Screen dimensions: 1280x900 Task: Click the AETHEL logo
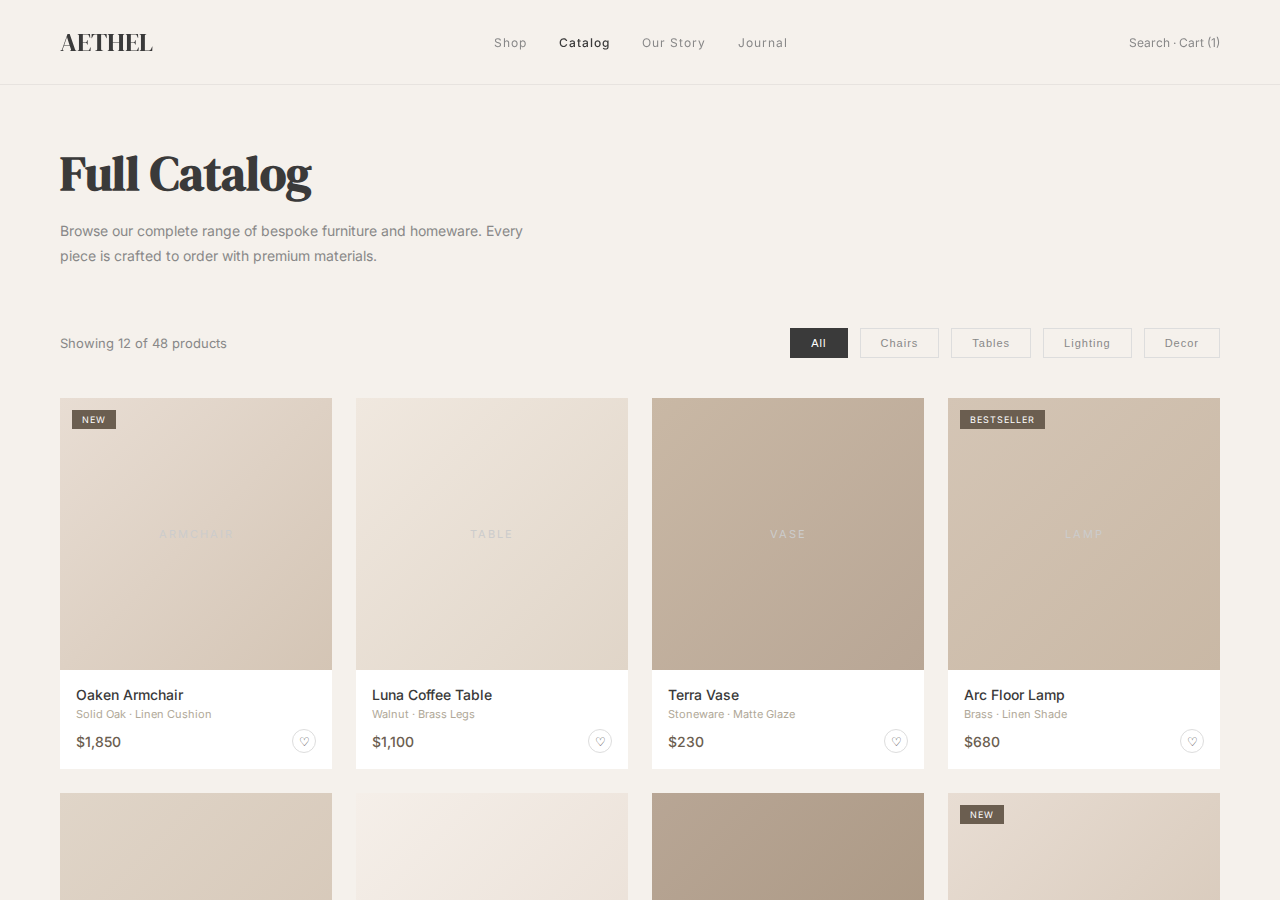tap(106, 42)
